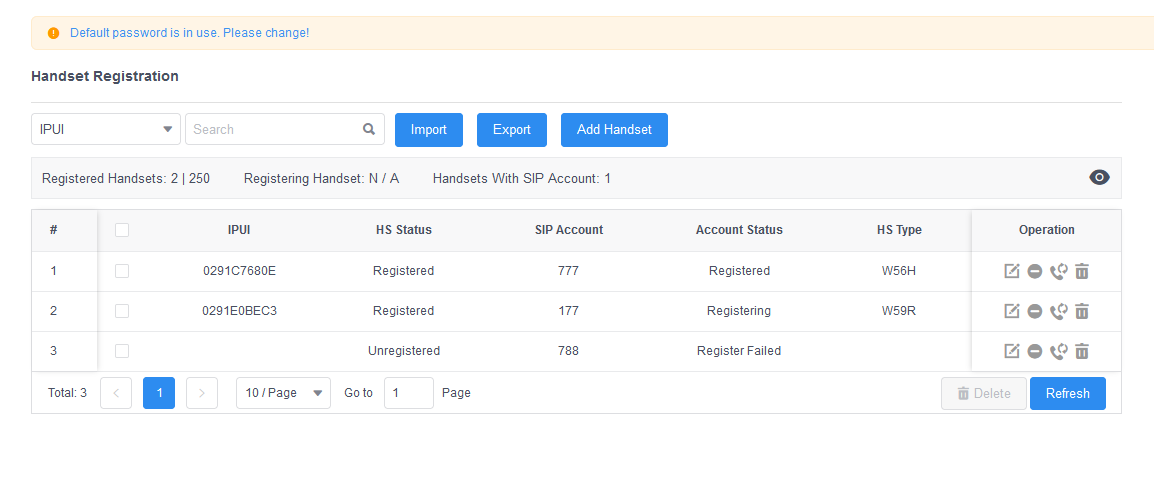Click the minus icon in the SIP 788 row
Image resolution: width=1154 pixels, height=503 pixels.
point(1035,351)
